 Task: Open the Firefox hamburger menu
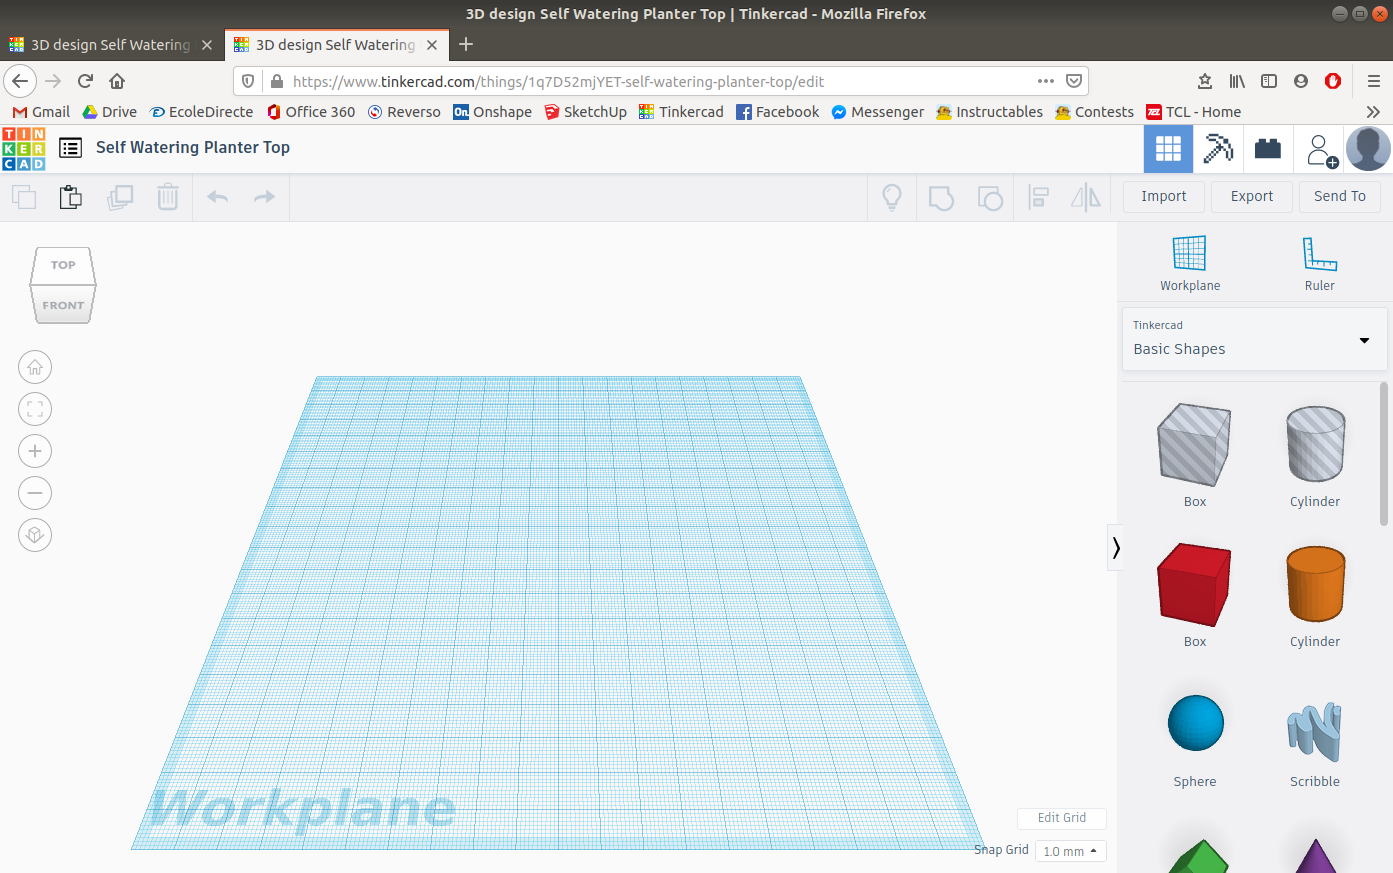pos(1374,81)
